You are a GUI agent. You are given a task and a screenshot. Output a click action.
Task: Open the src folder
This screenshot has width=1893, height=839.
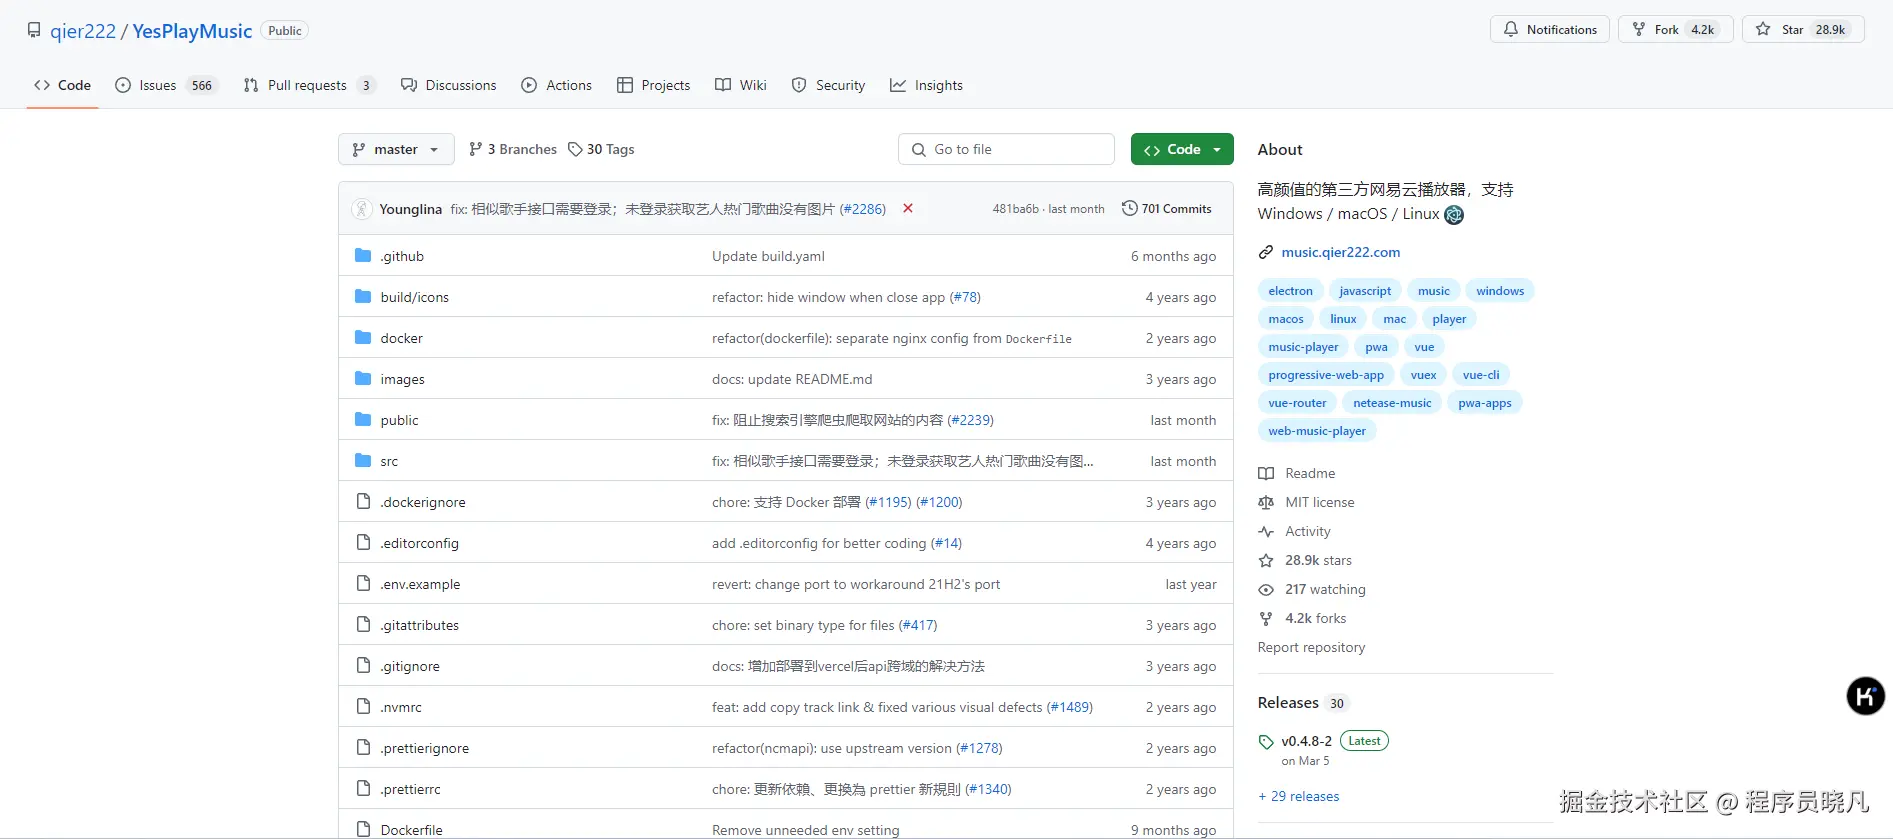[389, 461]
